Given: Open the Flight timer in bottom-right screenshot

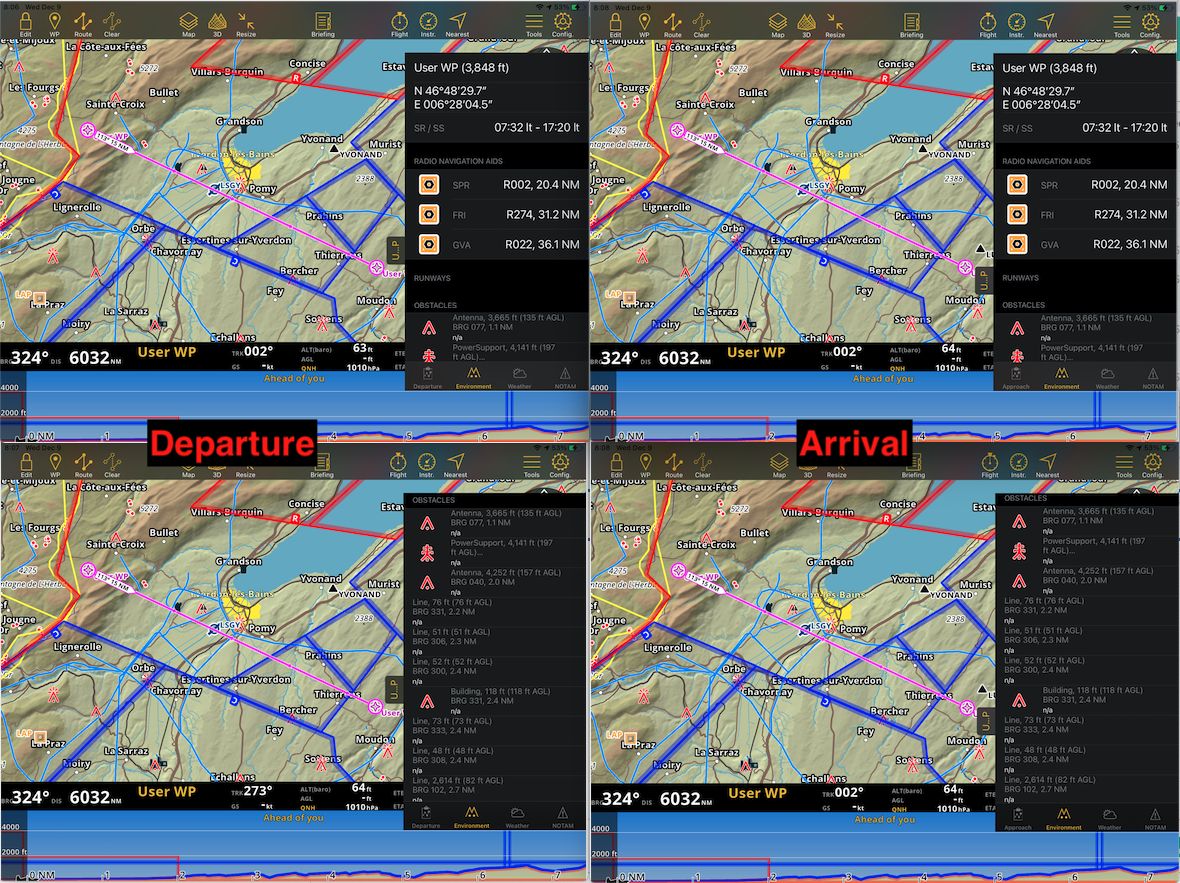Looking at the screenshot, I should 988,463.
